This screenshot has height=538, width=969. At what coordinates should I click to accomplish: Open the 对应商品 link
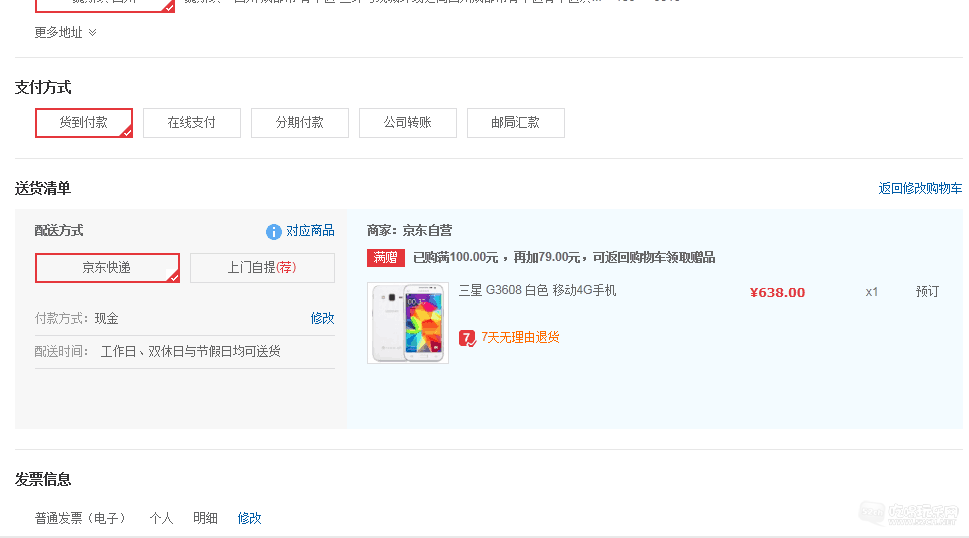[x=310, y=231]
